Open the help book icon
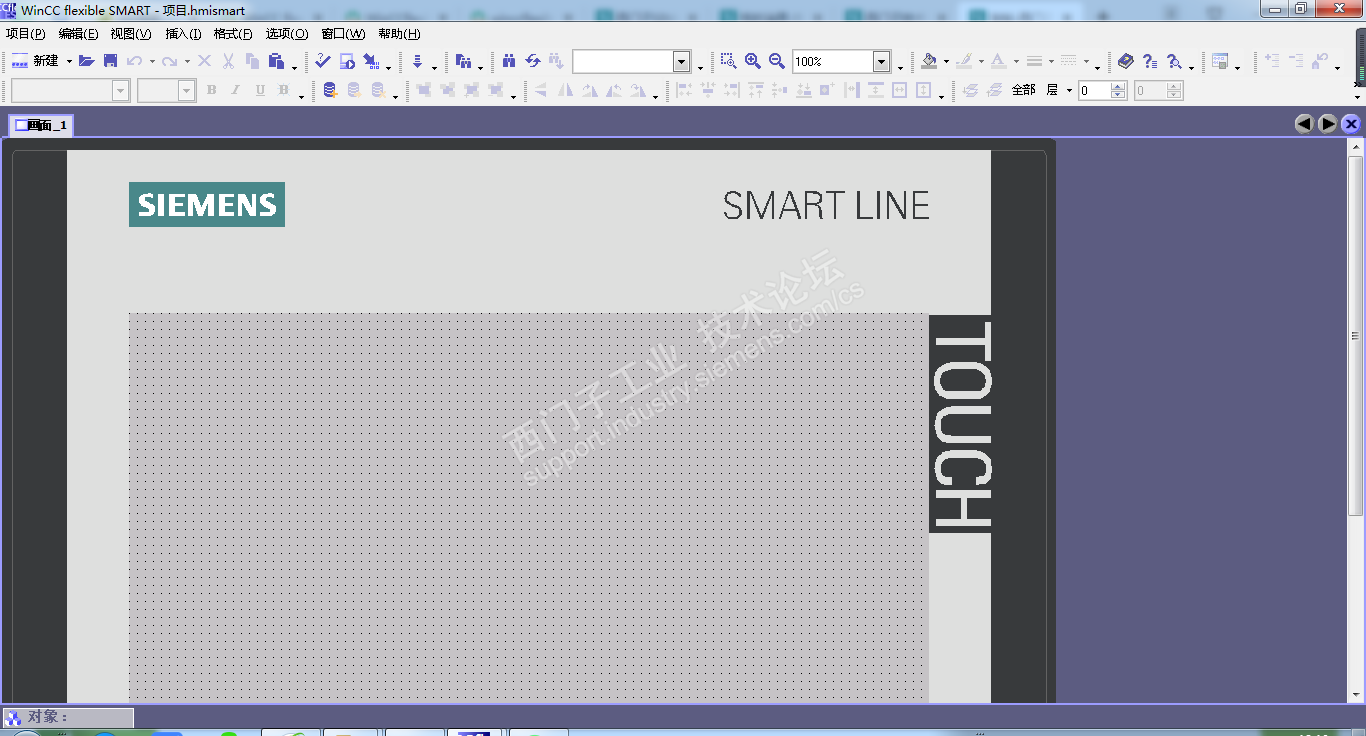 [x=1126, y=61]
